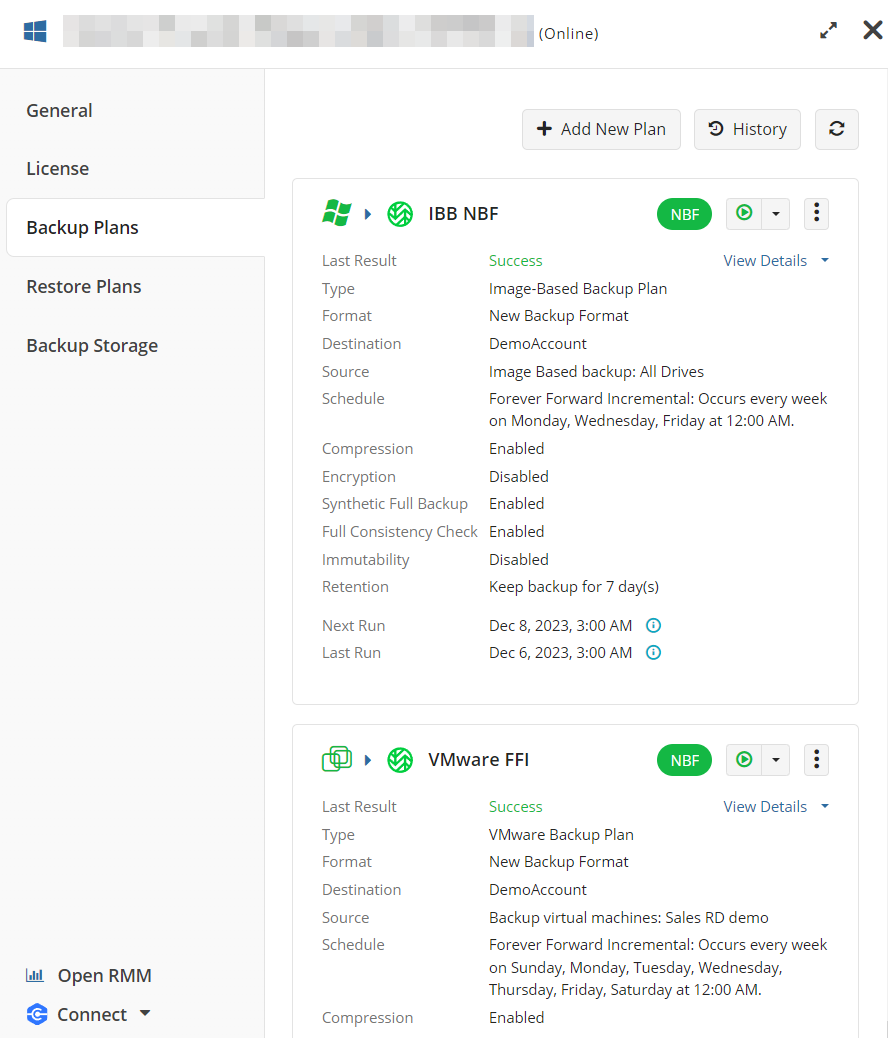Run the VMware FFI plan using its play button

[x=745, y=760]
